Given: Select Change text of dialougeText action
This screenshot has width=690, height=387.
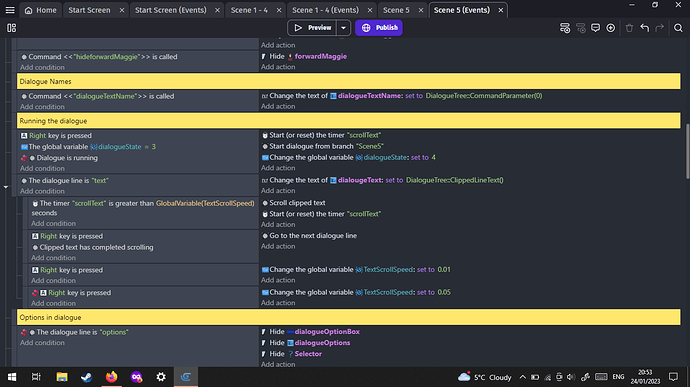Looking at the screenshot, I should tap(382, 180).
